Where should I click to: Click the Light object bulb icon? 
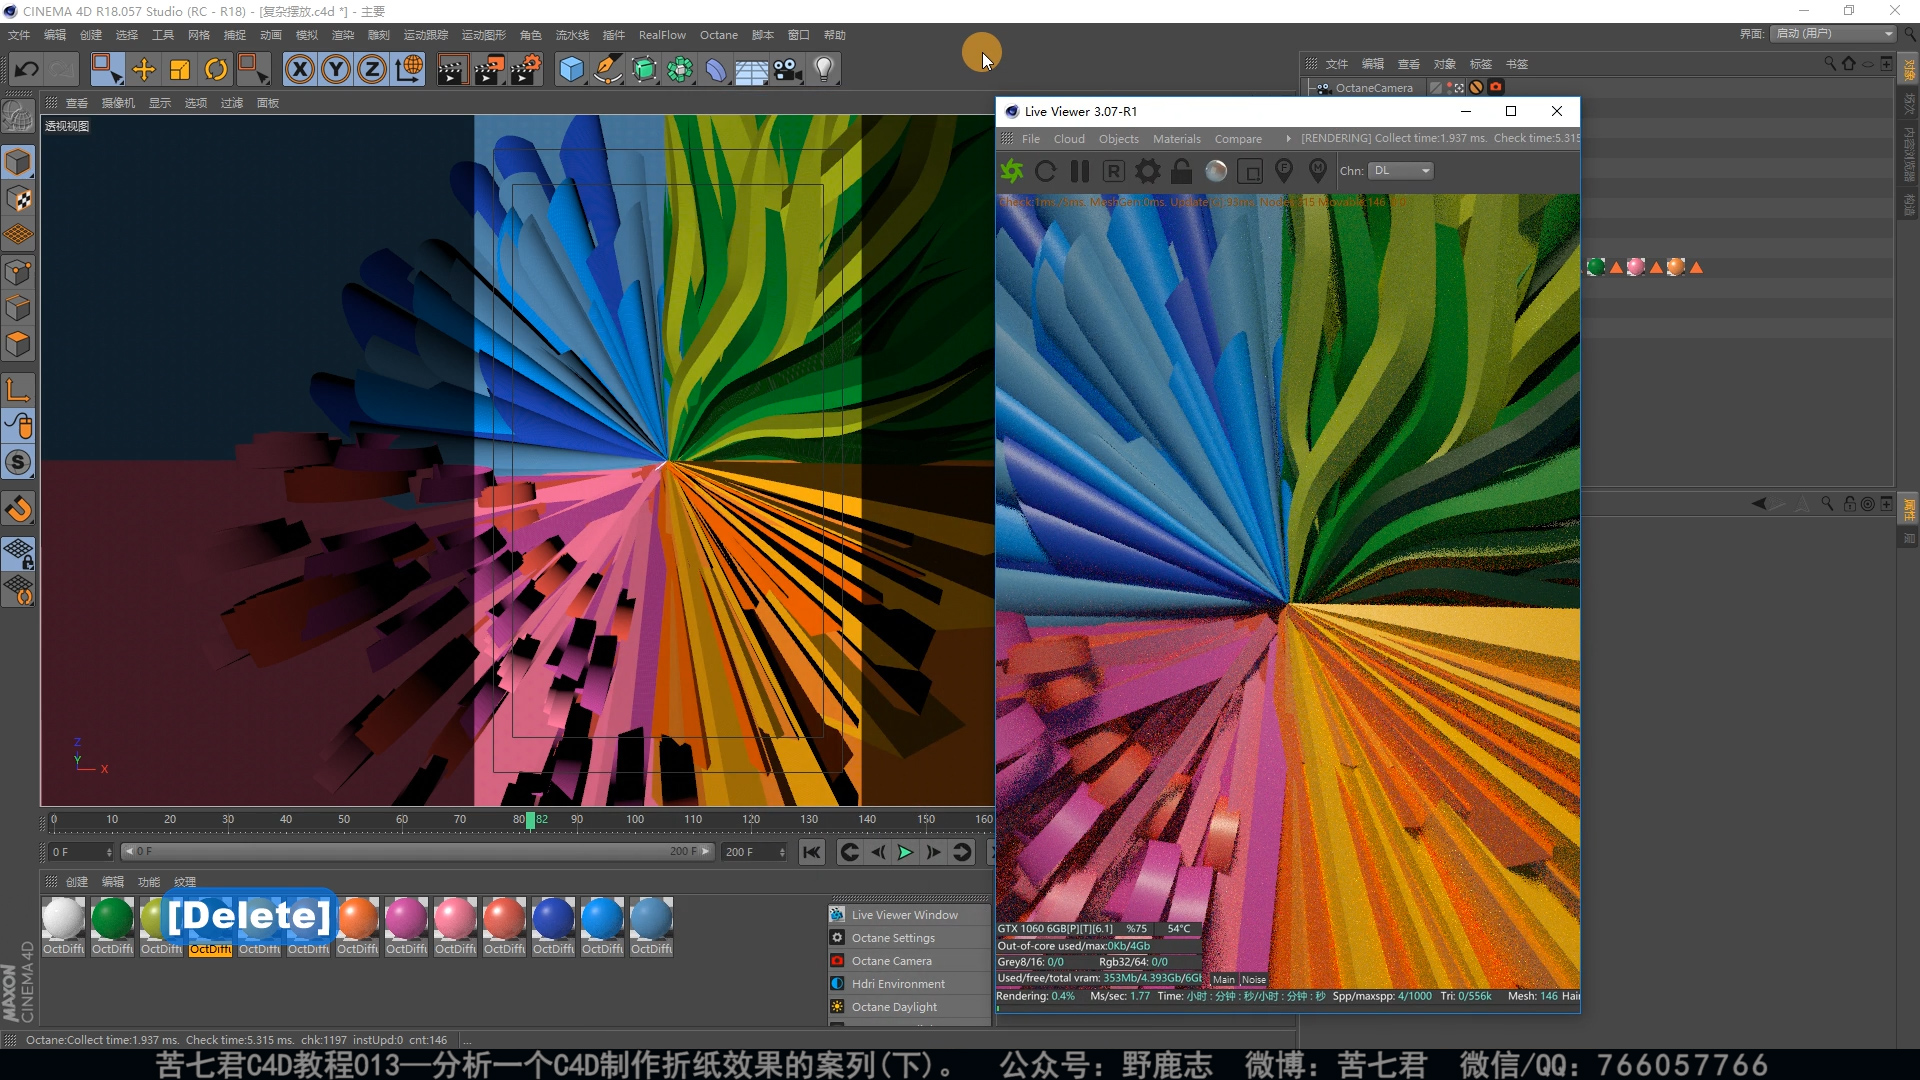click(824, 69)
